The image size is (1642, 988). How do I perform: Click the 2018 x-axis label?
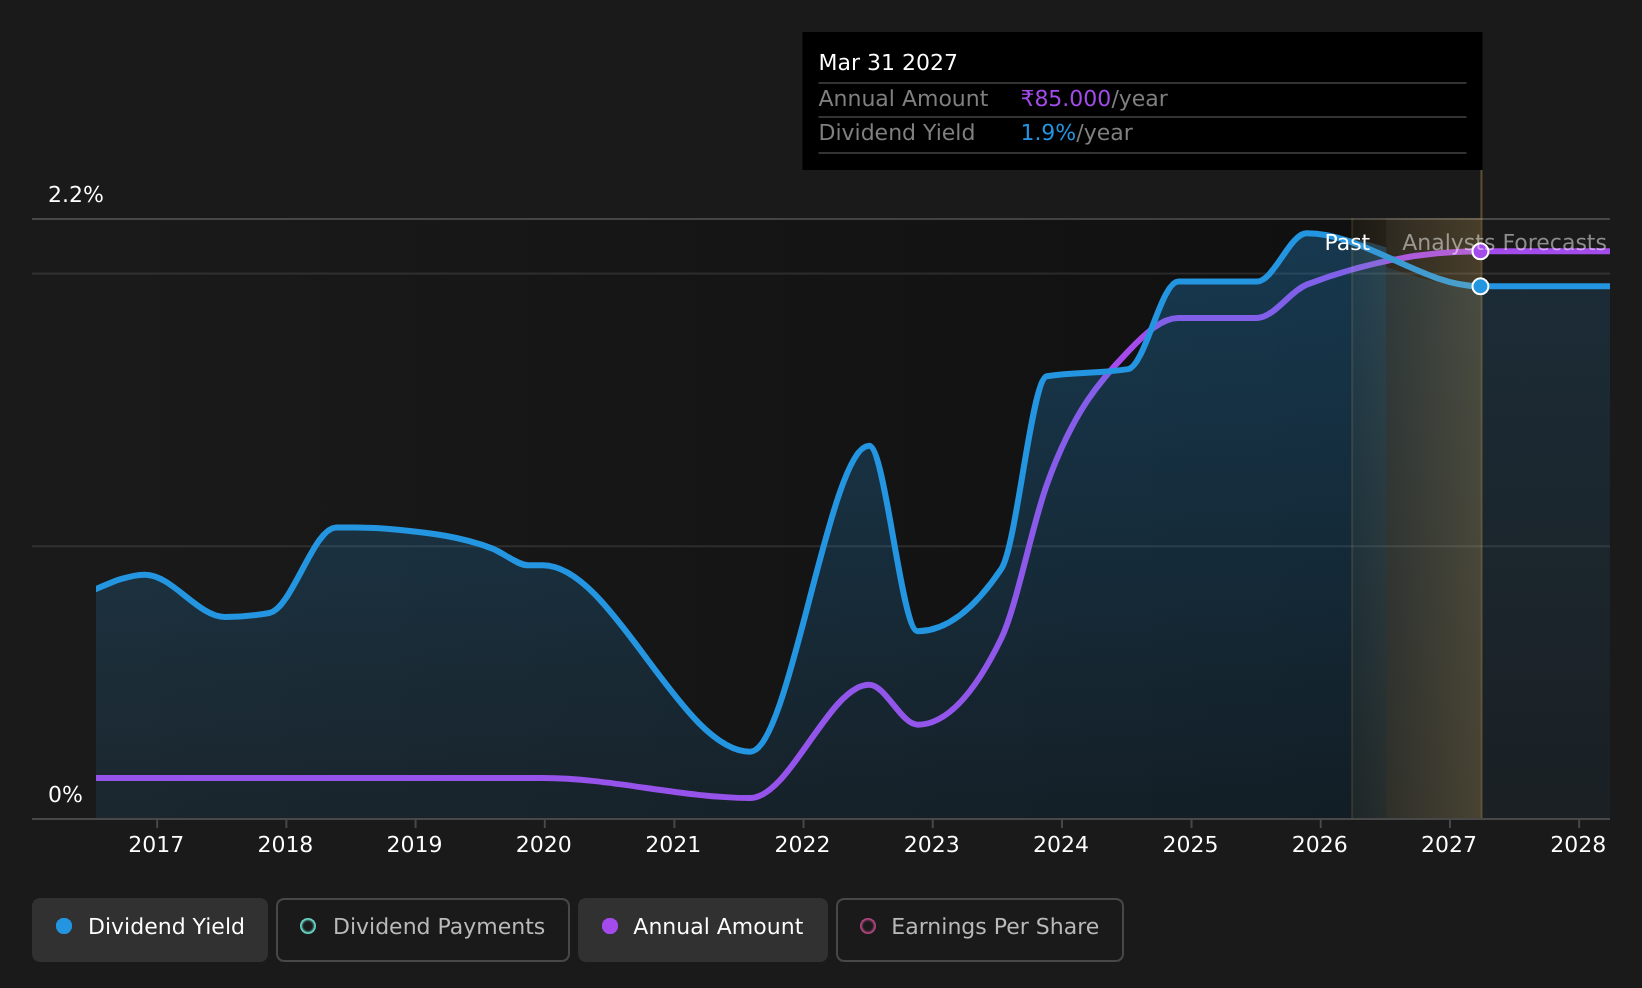coord(285,845)
